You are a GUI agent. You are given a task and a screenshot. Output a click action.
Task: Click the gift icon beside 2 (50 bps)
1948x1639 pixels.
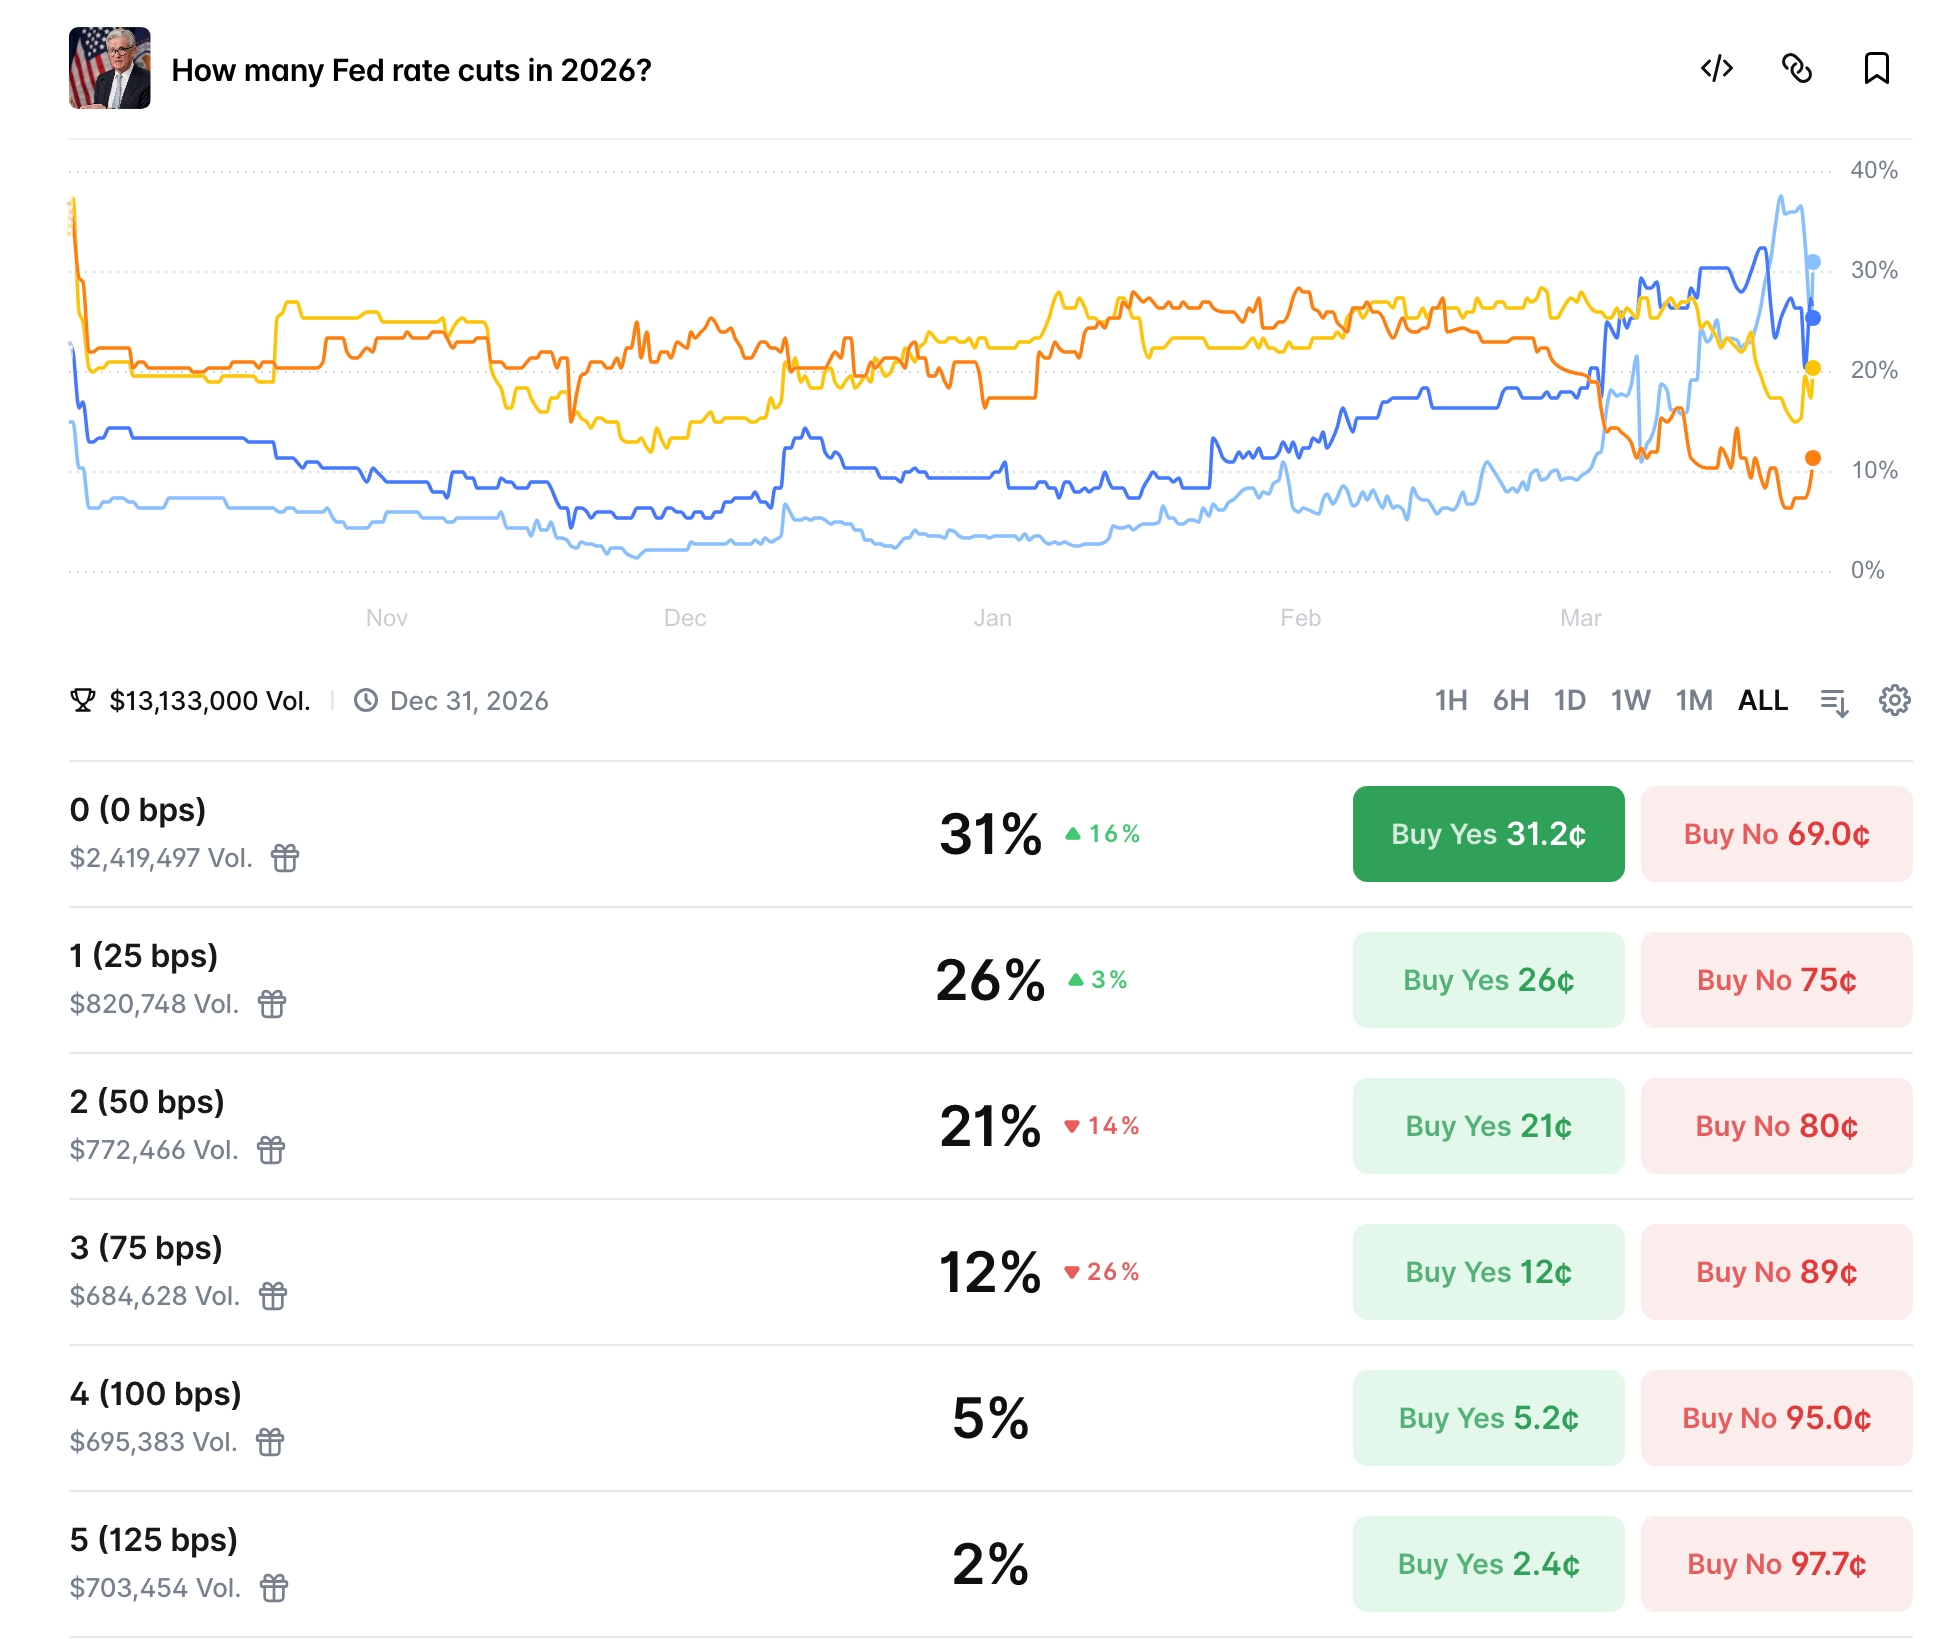point(273,1150)
